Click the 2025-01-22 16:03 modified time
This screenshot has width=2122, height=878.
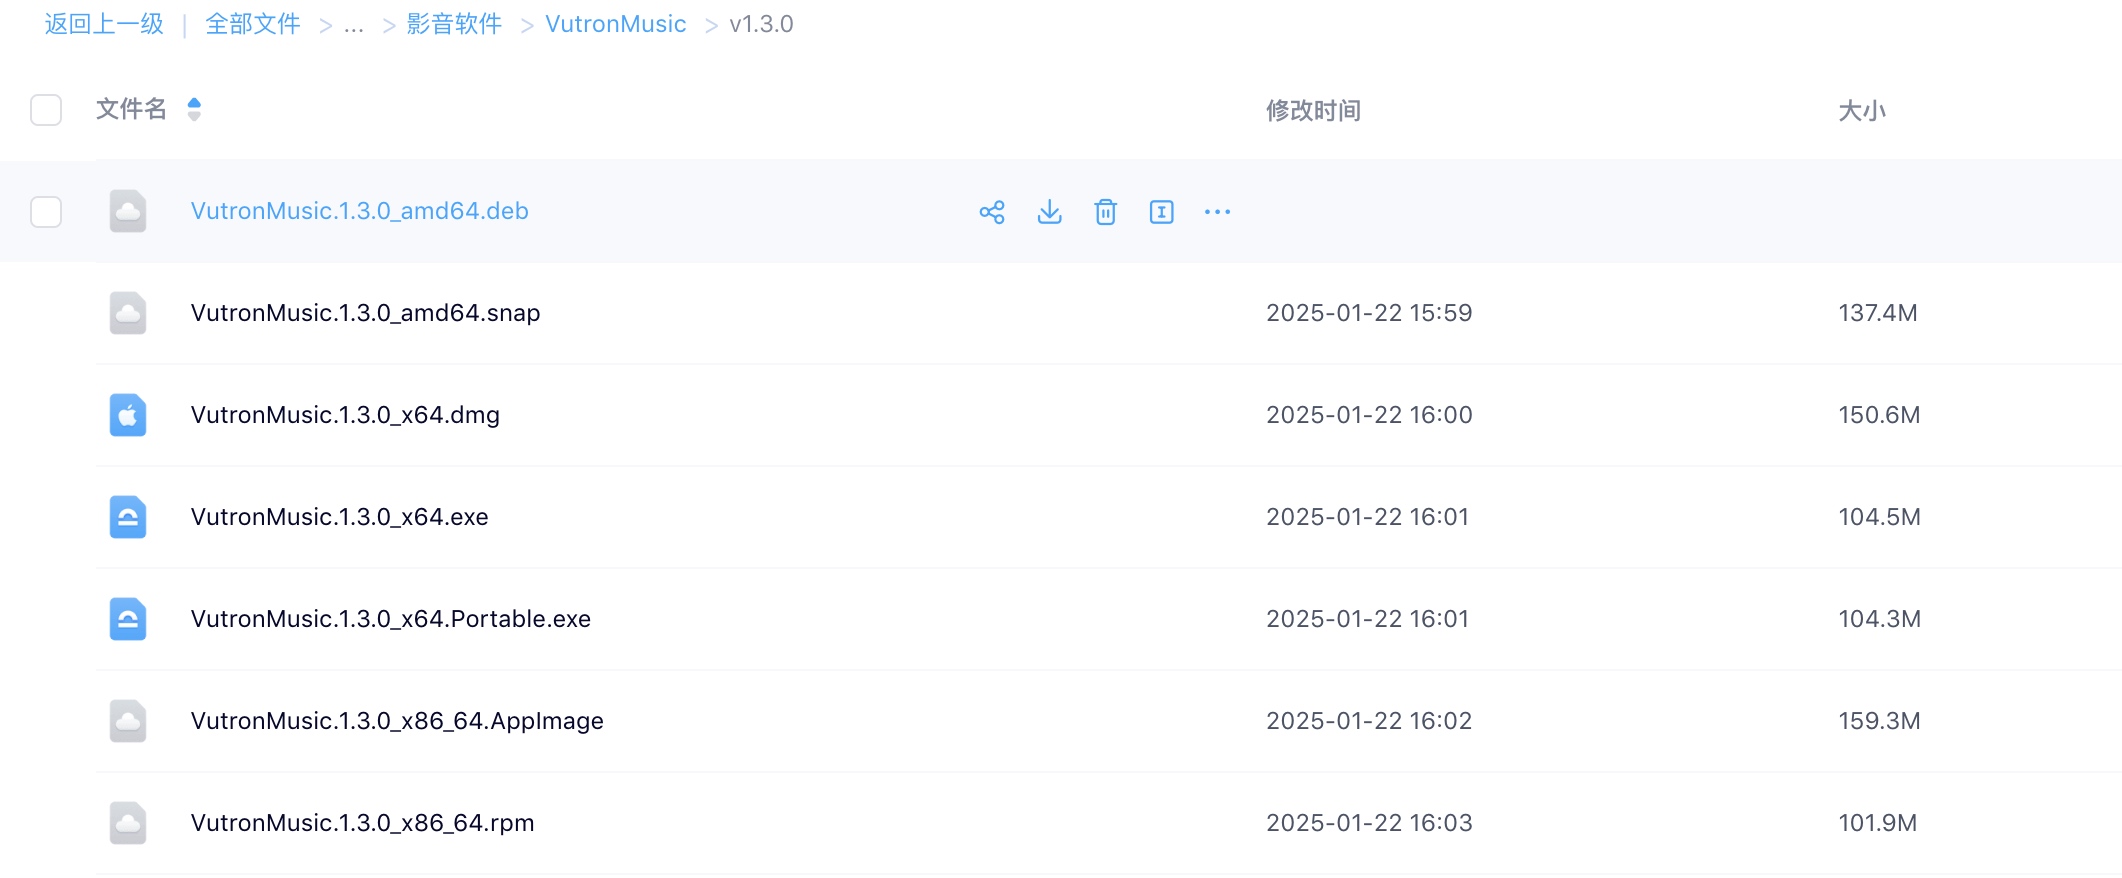(x=1369, y=823)
